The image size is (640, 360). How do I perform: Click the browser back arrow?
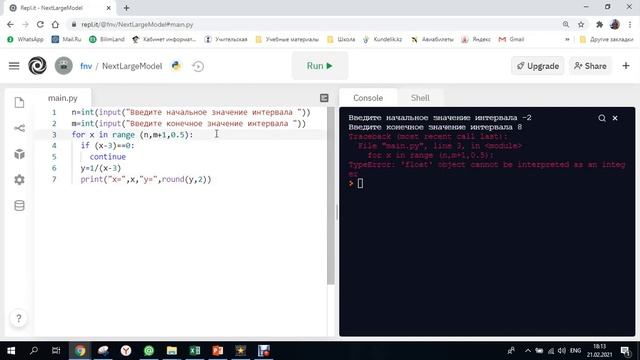(x=10, y=24)
